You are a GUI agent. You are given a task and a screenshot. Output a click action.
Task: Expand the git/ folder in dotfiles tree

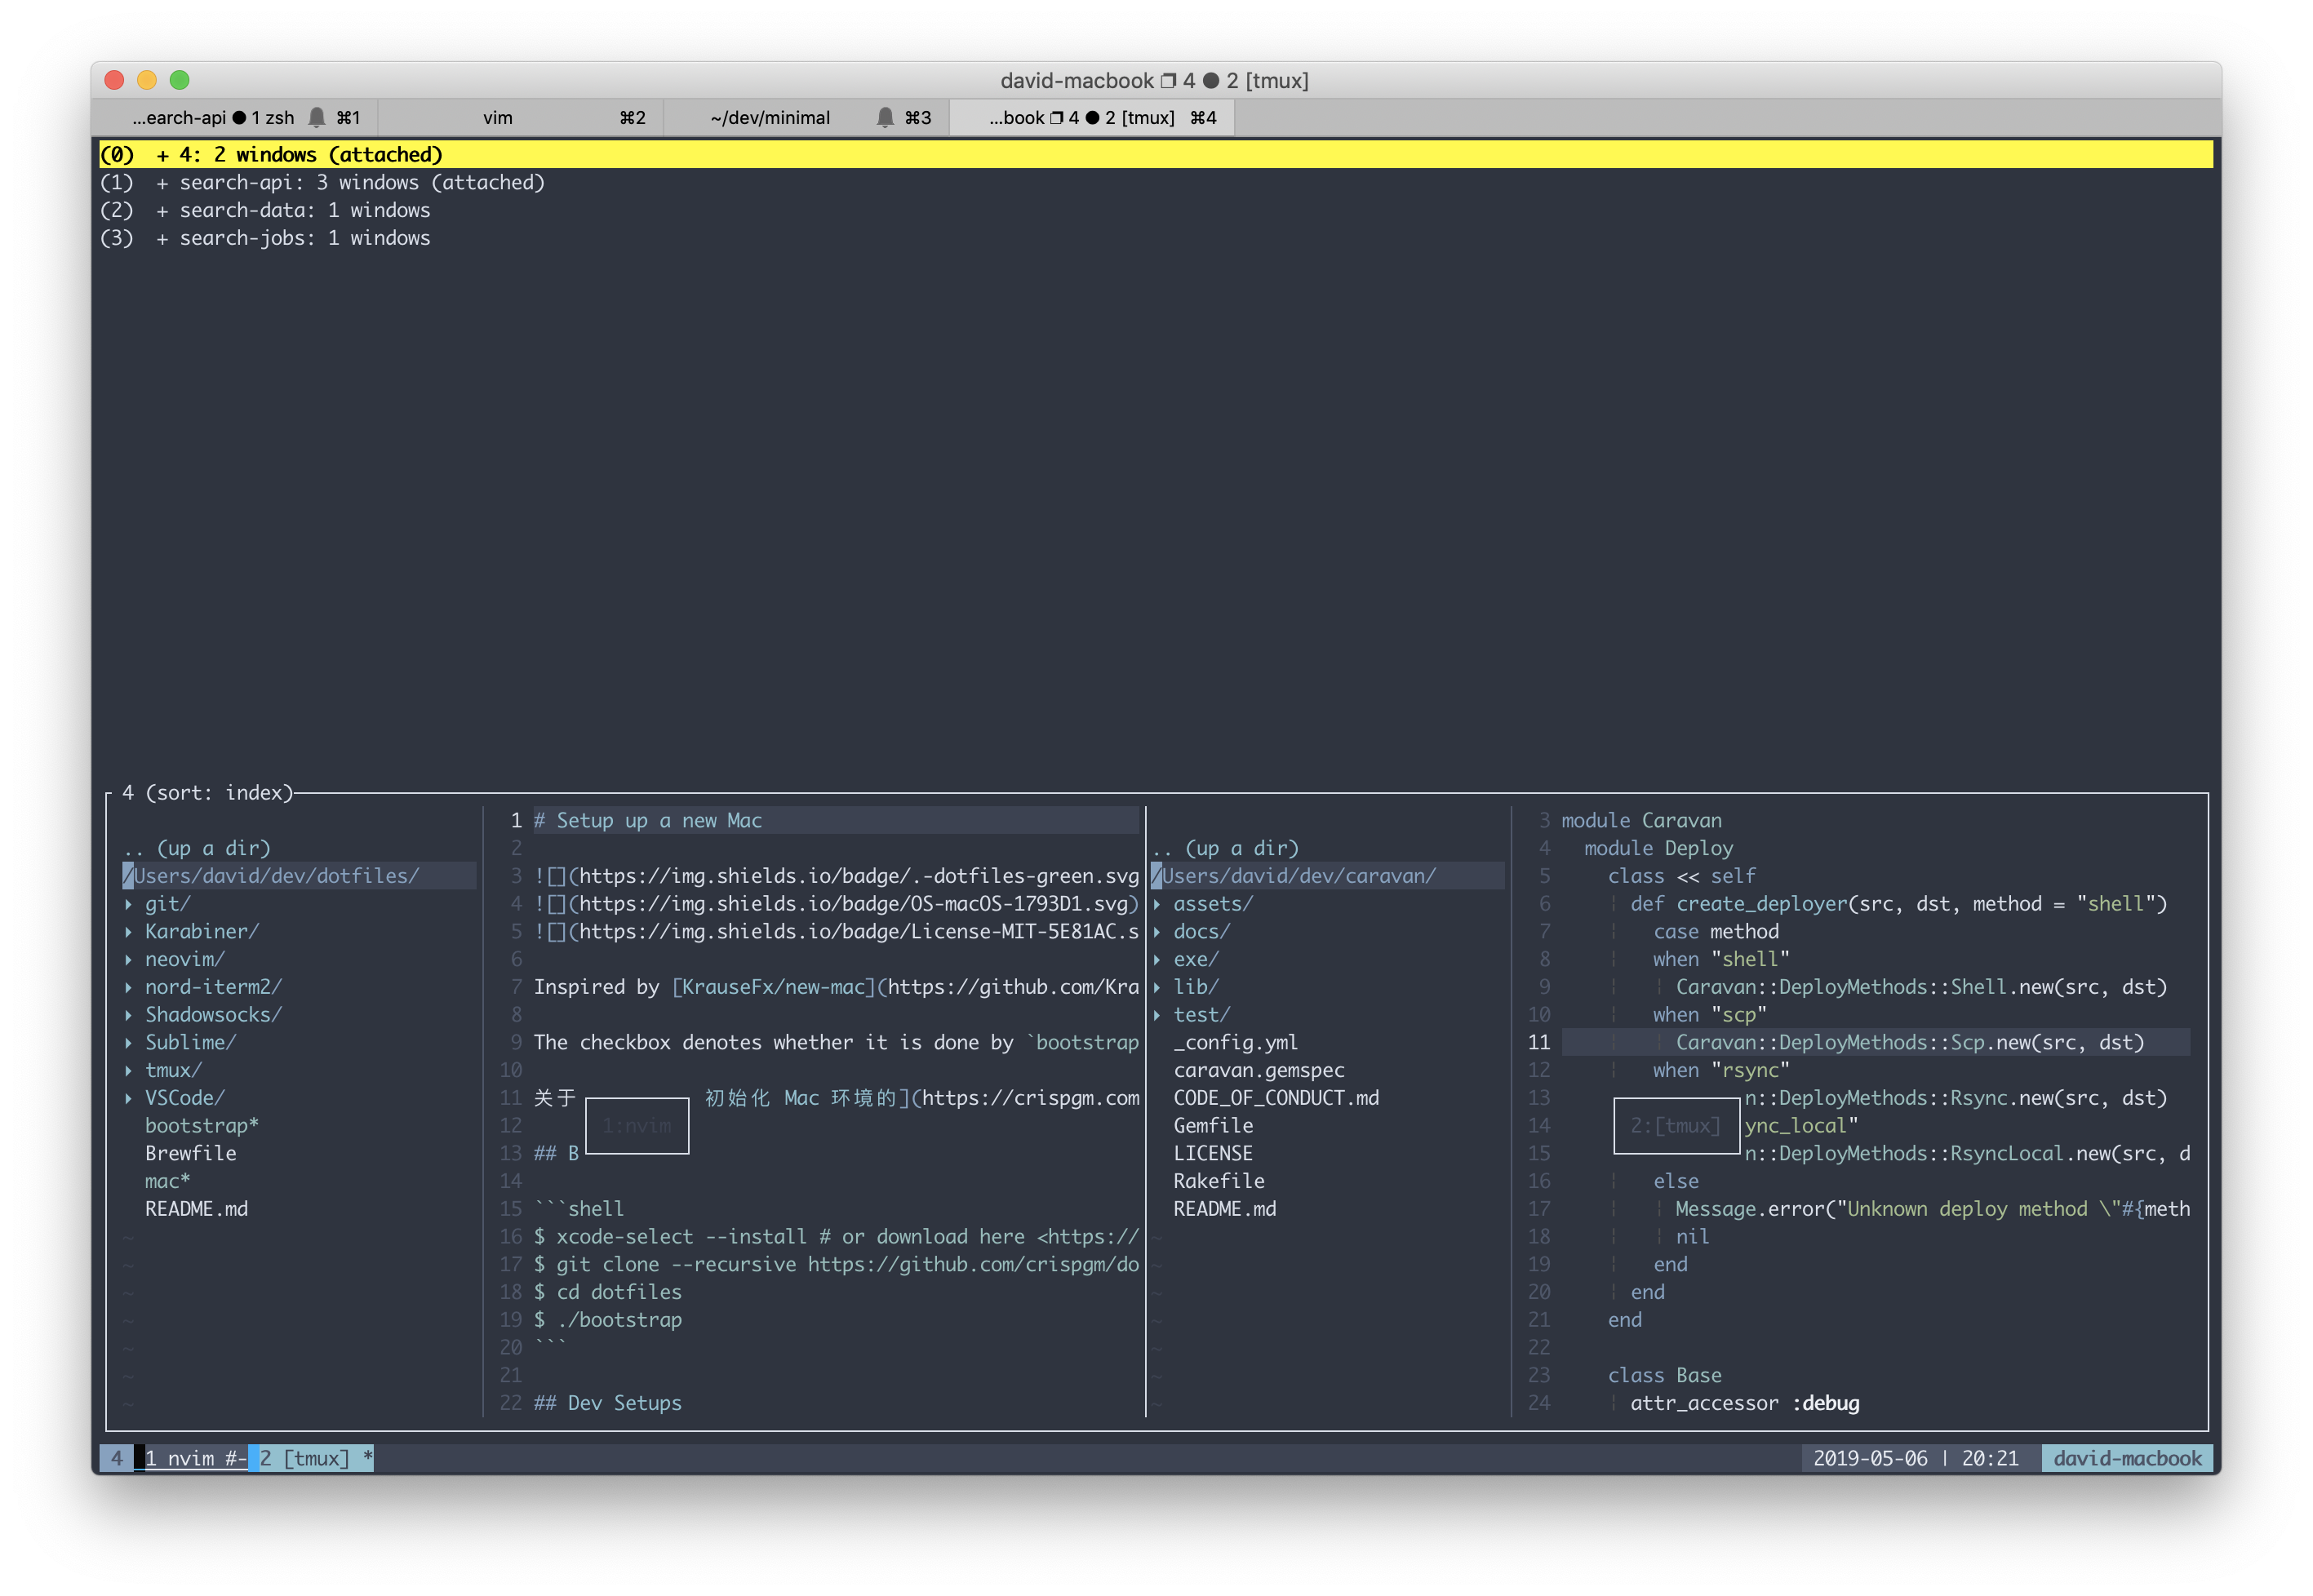(x=129, y=904)
